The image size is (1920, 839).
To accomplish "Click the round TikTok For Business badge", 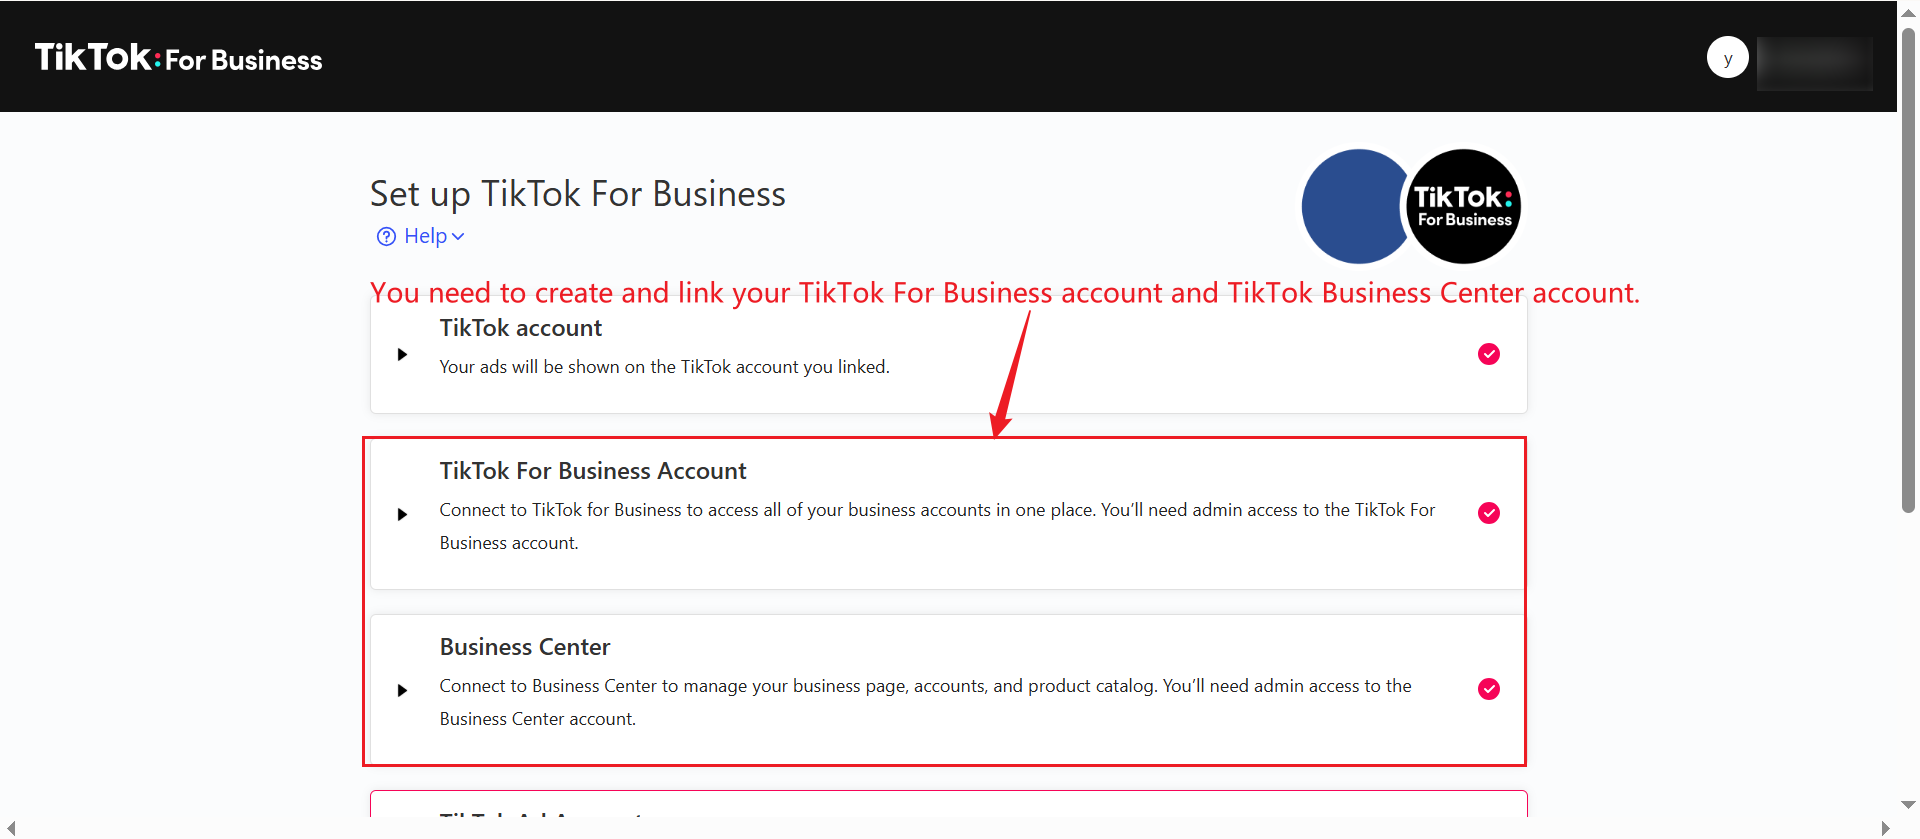I will click(x=1464, y=206).
